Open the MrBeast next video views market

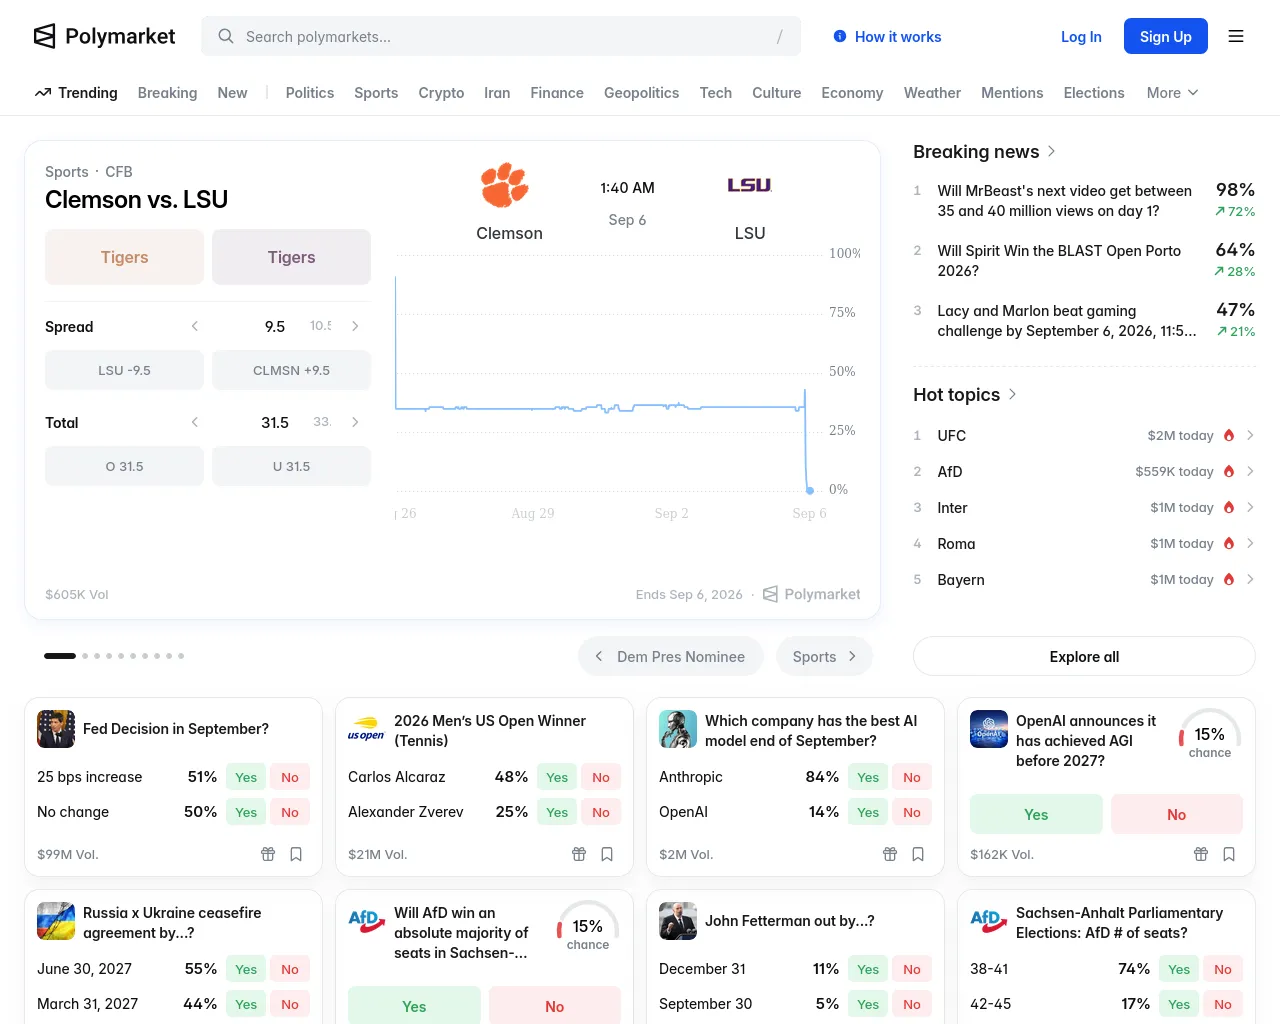[x=1064, y=200]
